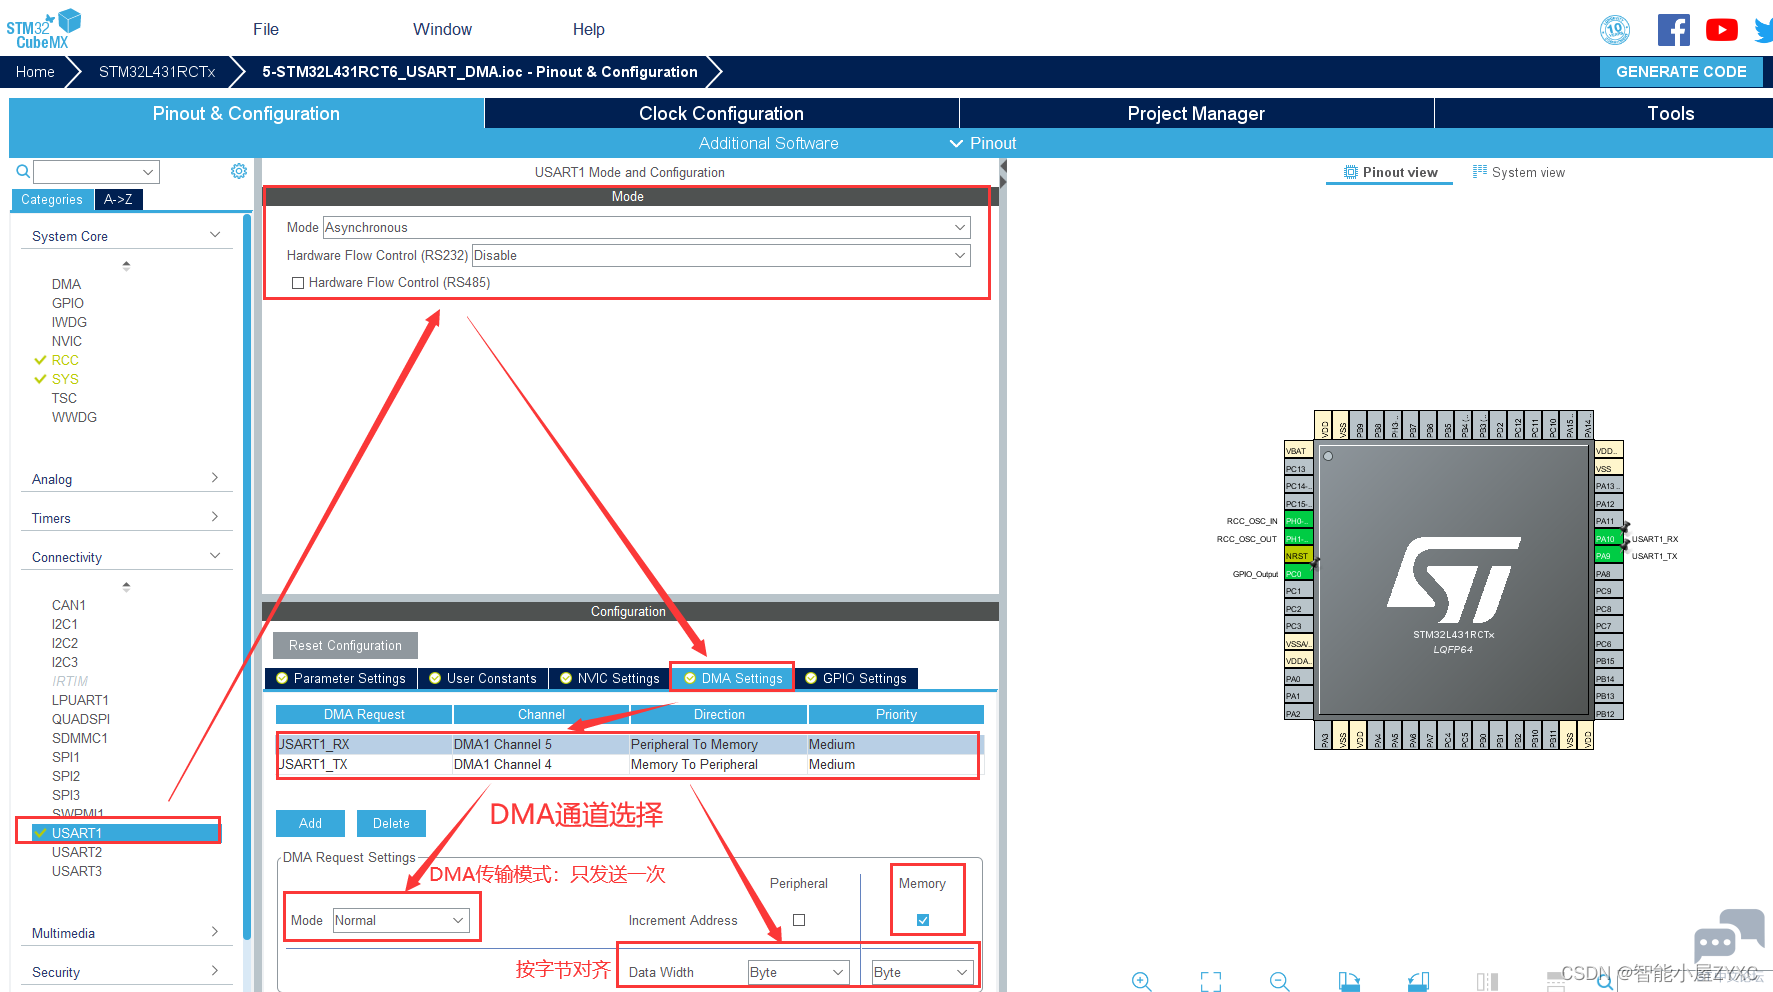Open Hardware Flow Control (RS232) dropdown
Viewport: 1773px width, 992px height.
721,256
